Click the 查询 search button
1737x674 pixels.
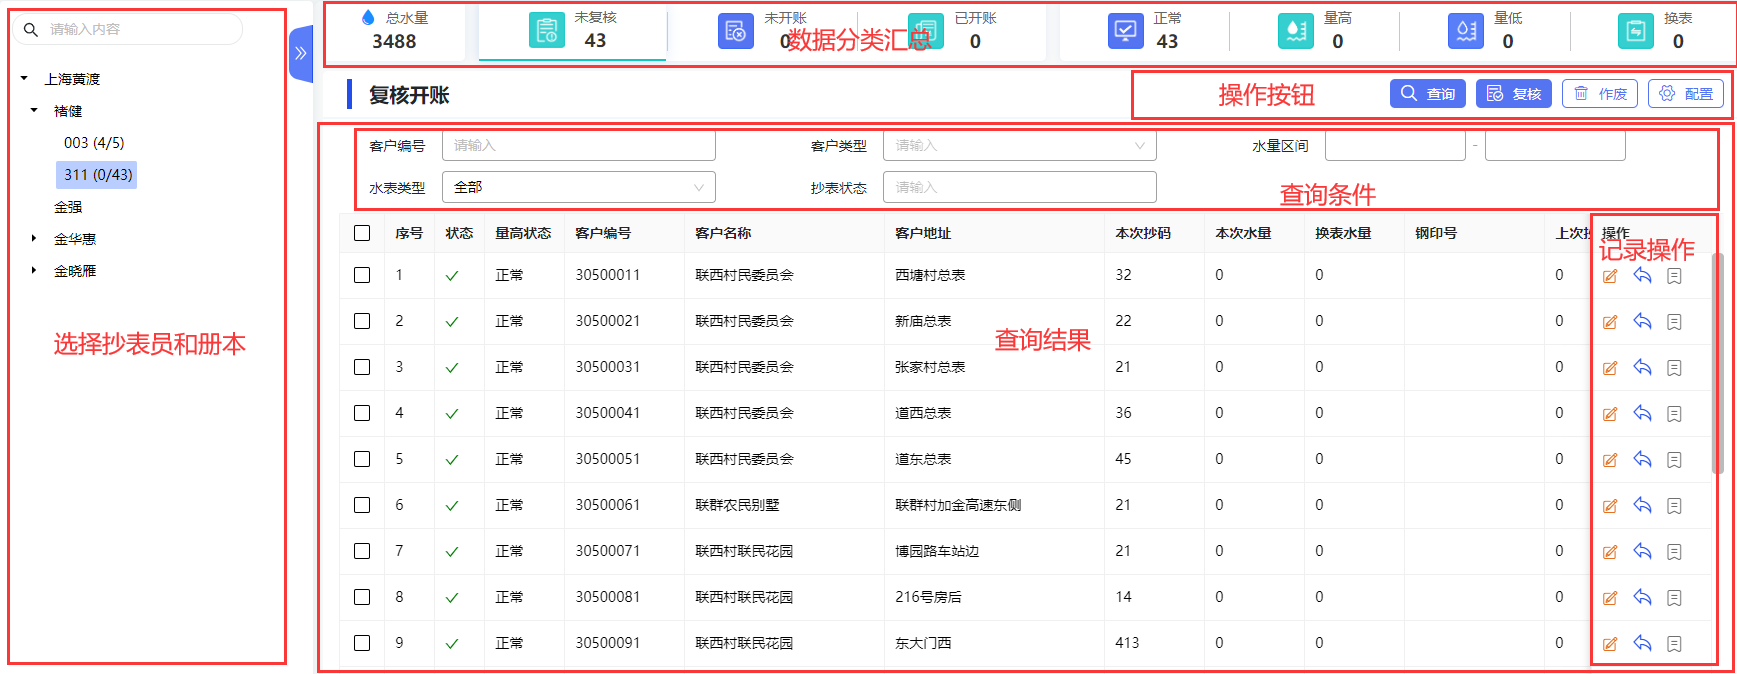click(x=1428, y=94)
